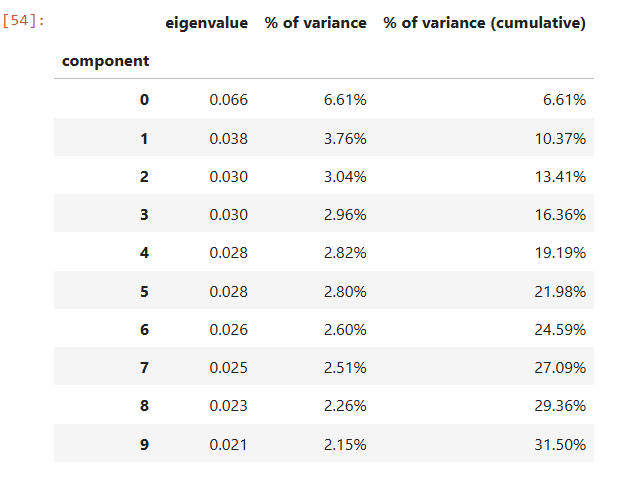Click the [54] output prompt label
Image resolution: width=643 pixels, height=481 pixels.
point(25,20)
